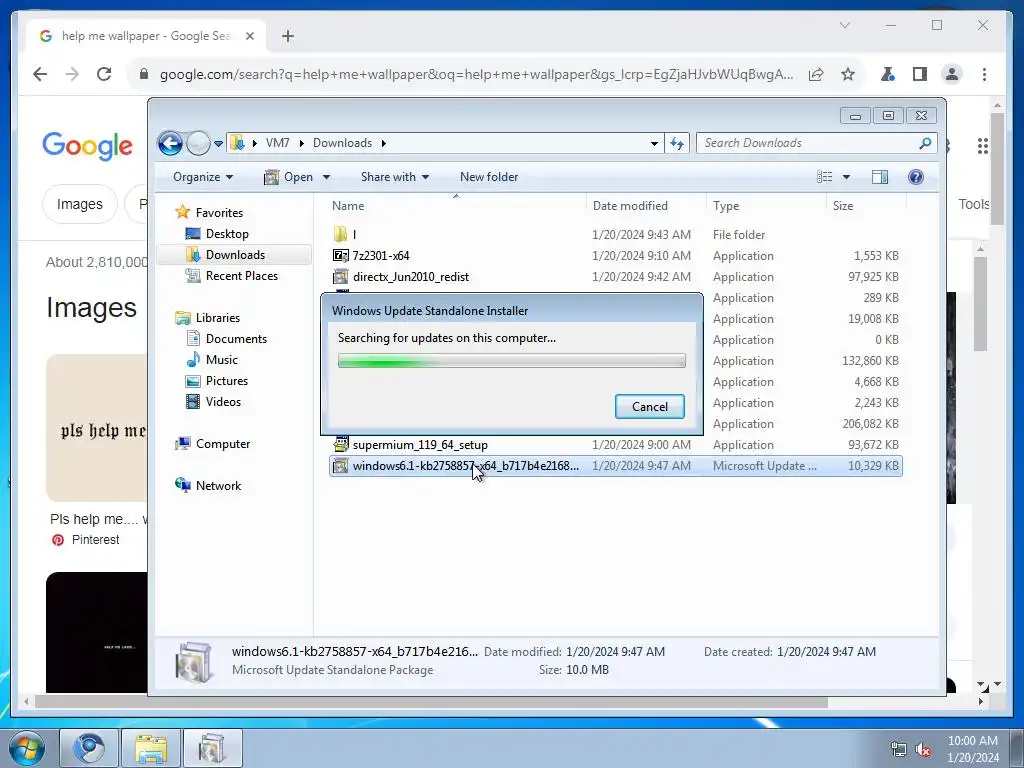Expand the Open button dropdown arrow
The width and height of the screenshot is (1024, 768).
(327, 177)
